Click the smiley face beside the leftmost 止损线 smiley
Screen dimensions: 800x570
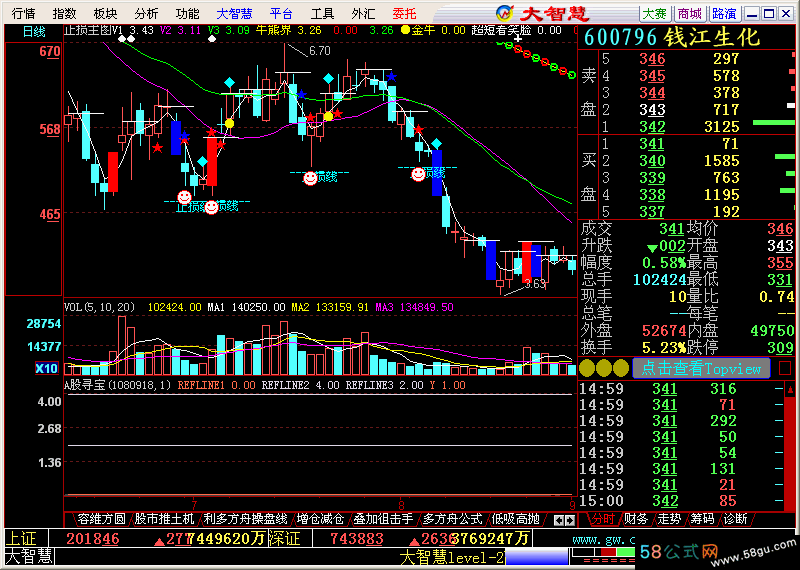click(211, 207)
